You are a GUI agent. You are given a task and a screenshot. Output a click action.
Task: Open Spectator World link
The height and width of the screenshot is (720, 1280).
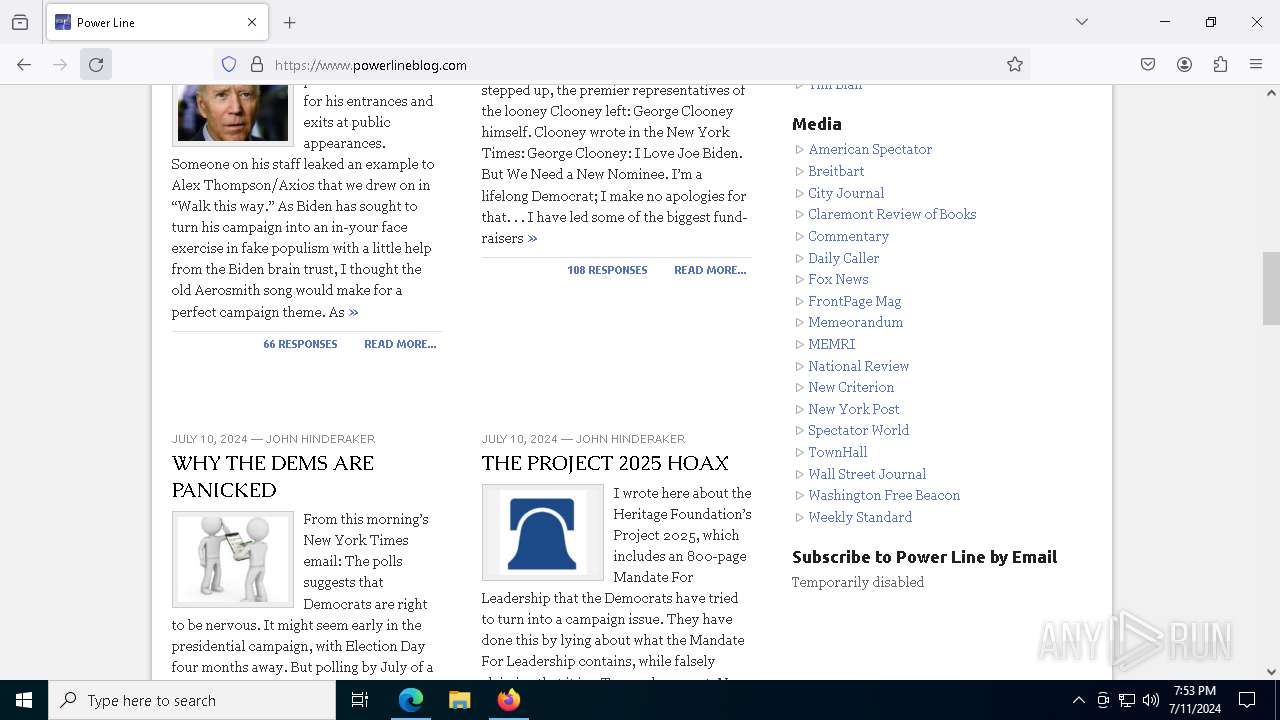click(859, 430)
